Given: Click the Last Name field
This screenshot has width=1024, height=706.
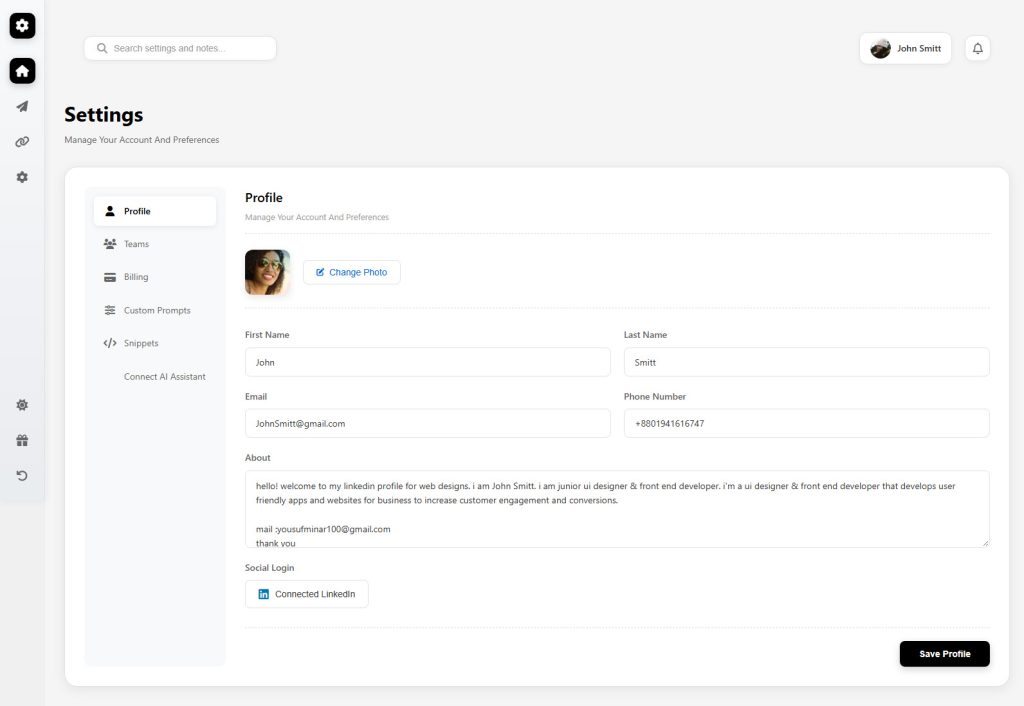Looking at the screenshot, I should [x=807, y=362].
